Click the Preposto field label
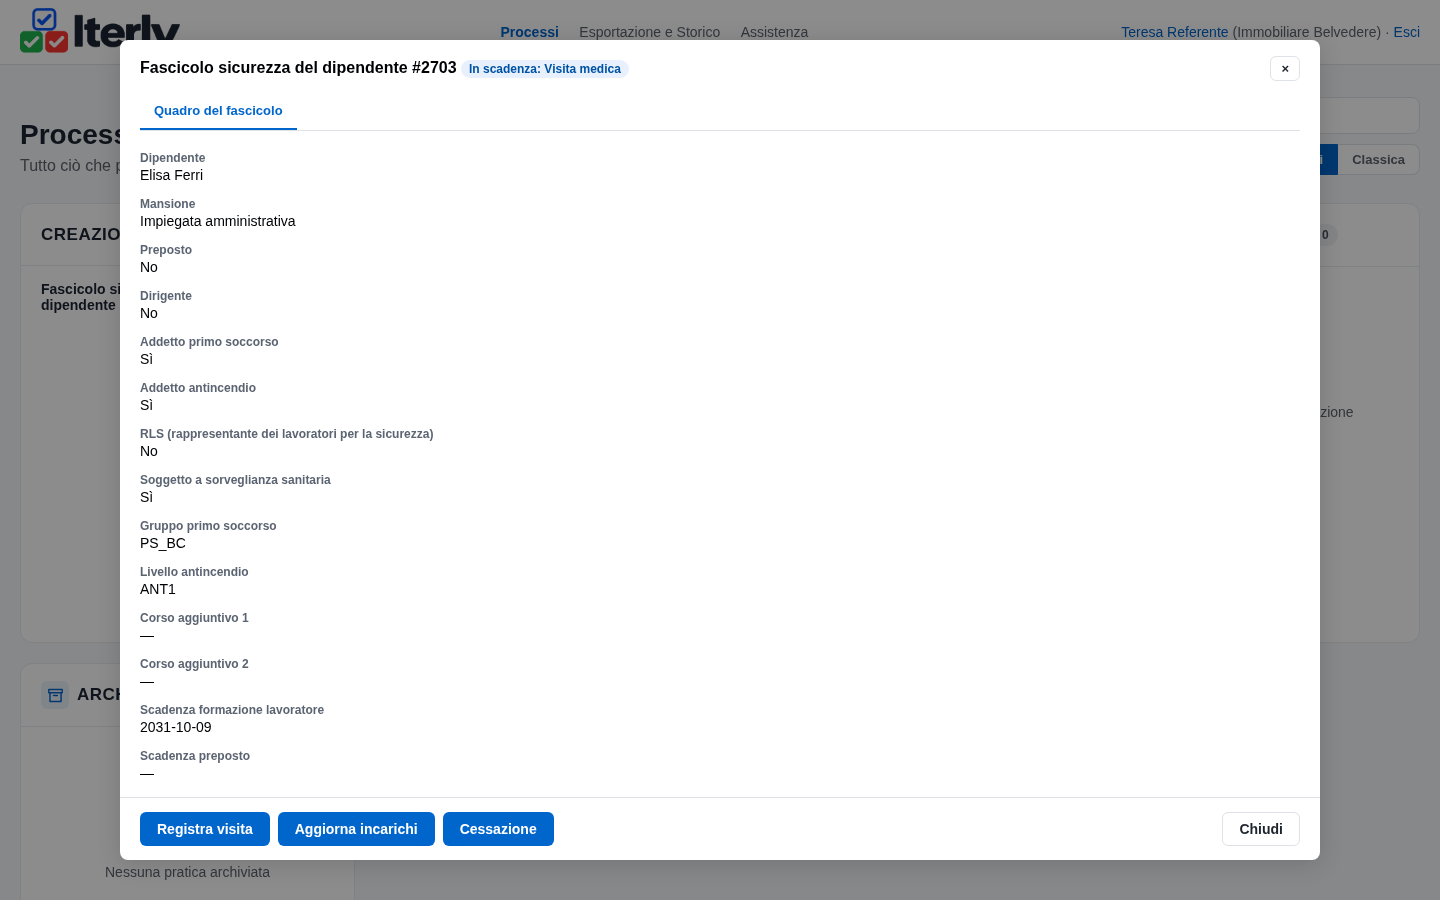 166,250
